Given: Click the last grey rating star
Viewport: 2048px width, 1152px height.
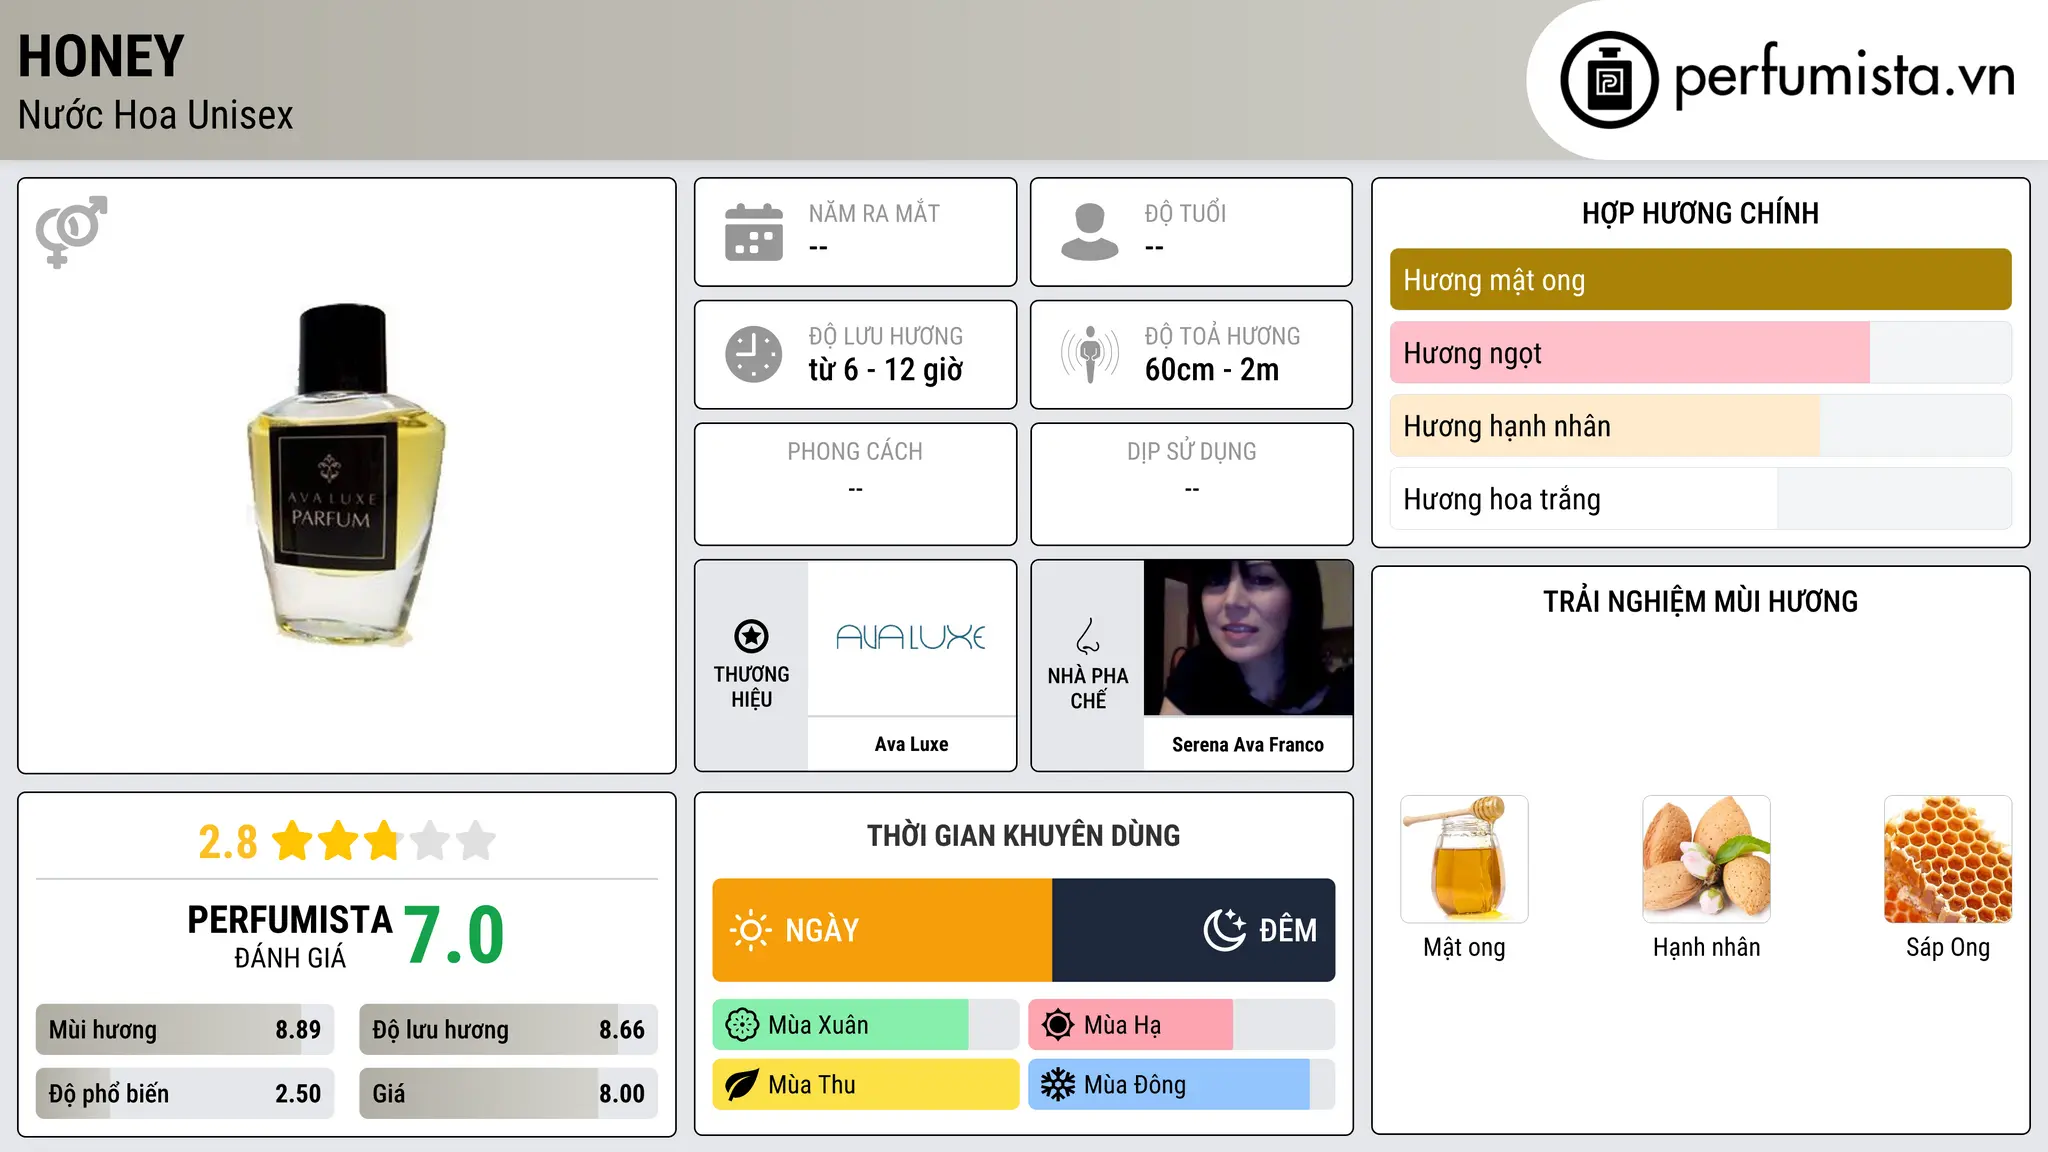Looking at the screenshot, I should 476,841.
